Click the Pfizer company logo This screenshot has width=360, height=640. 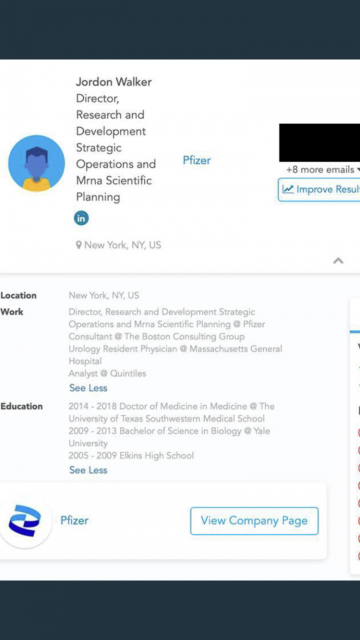25,520
